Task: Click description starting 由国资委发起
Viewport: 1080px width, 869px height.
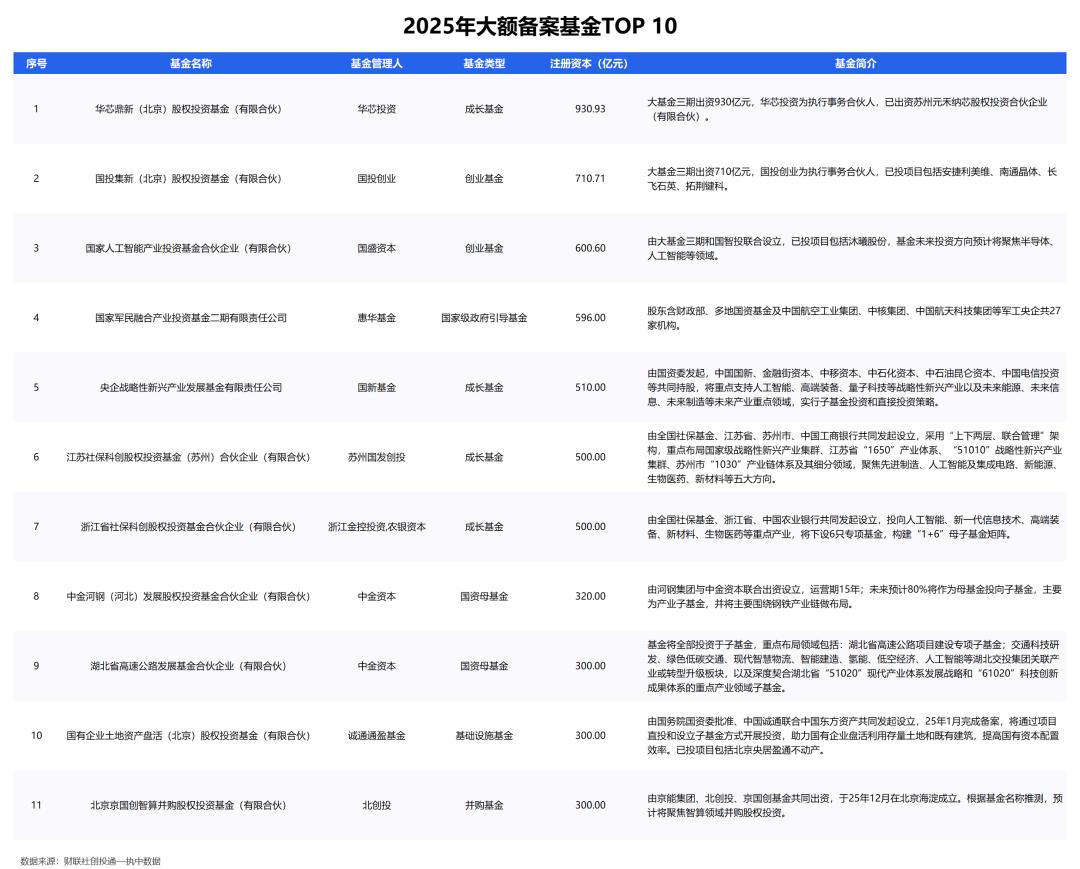Action: (853, 387)
